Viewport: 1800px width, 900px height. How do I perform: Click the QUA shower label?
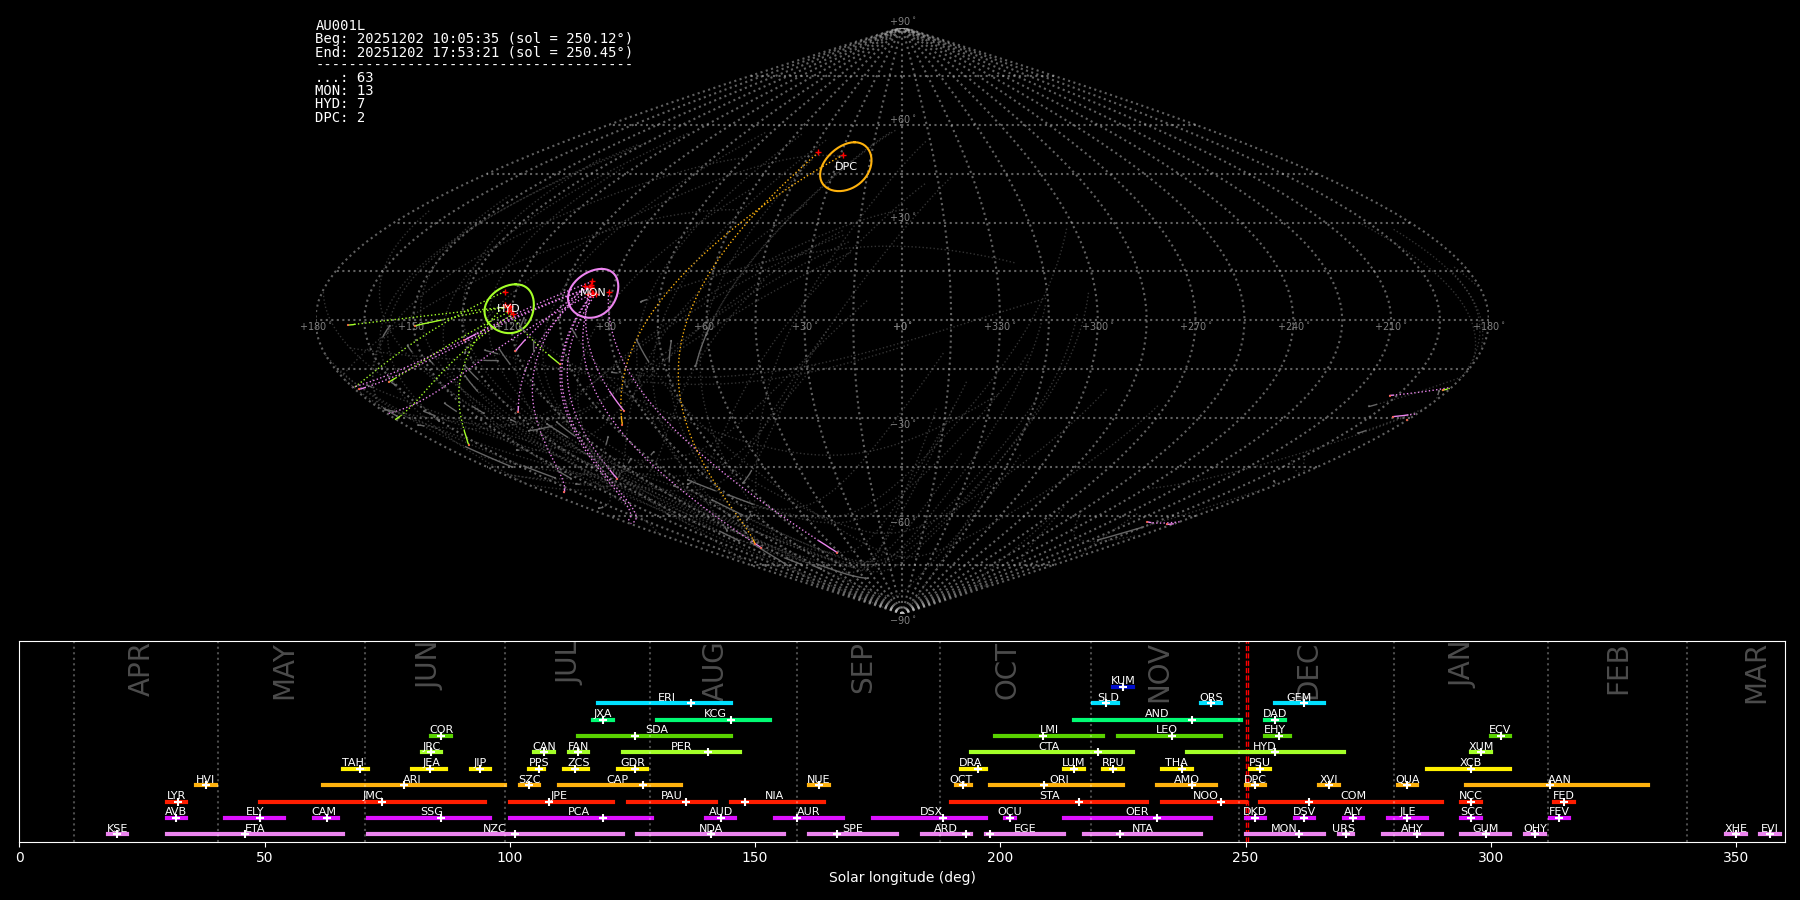(1407, 779)
